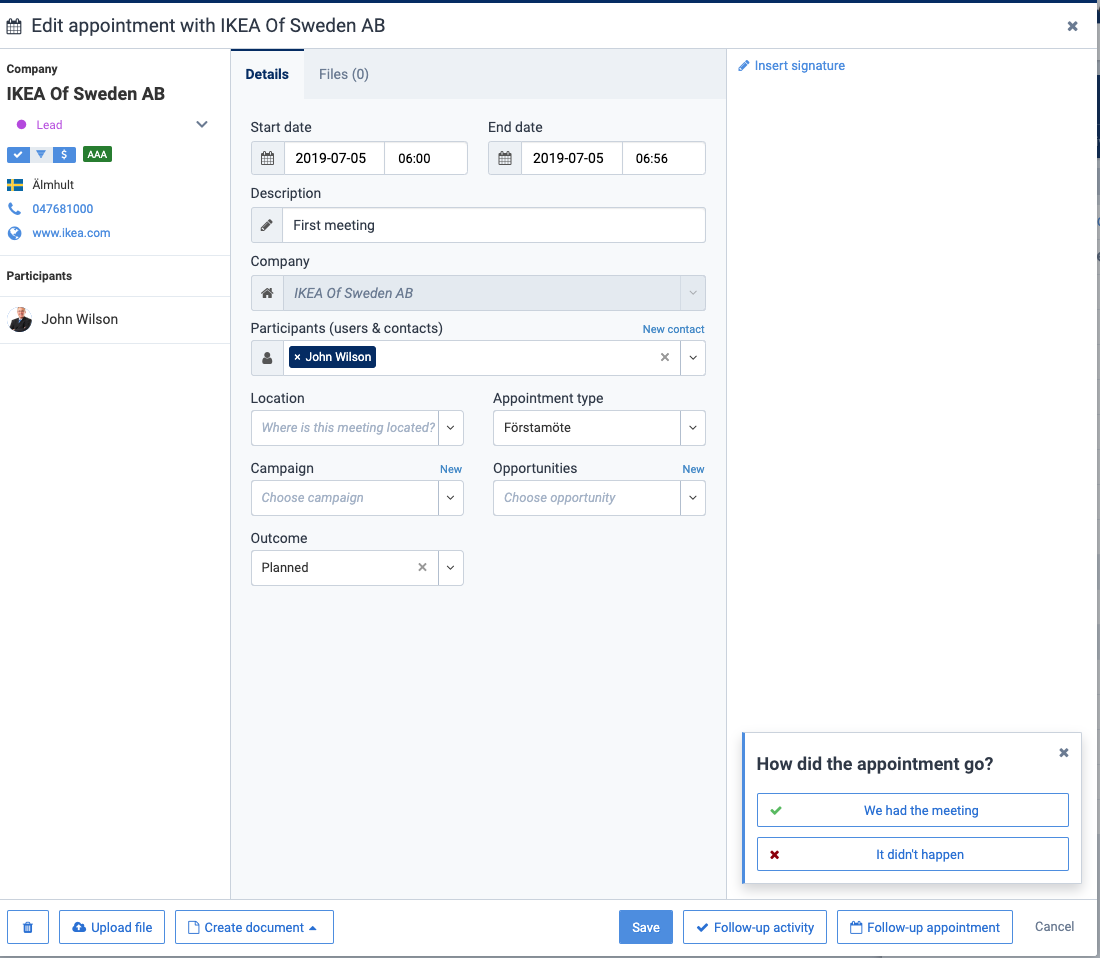Clear the Planned outcome value
Image resolution: width=1100 pixels, height=958 pixels.
[x=422, y=567]
